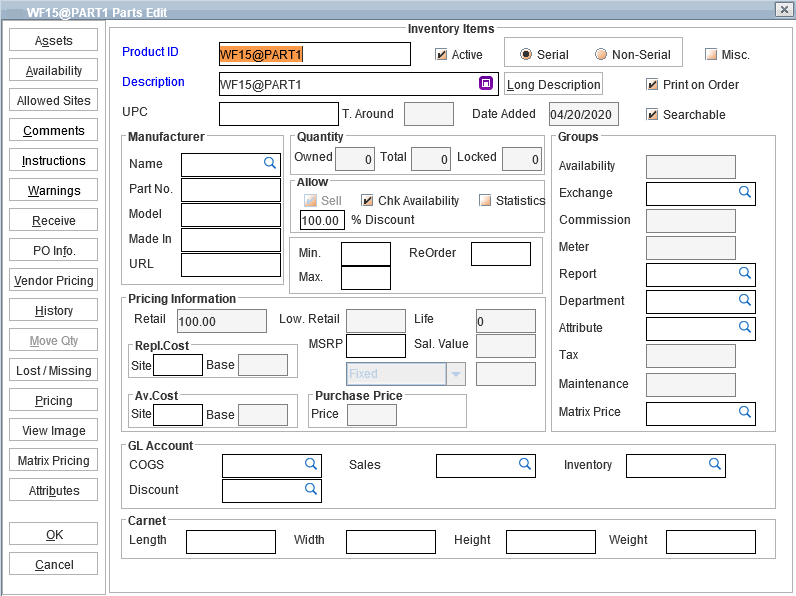Click the purple Description expand icon
Screen dimensions: 796x596
point(486,84)
